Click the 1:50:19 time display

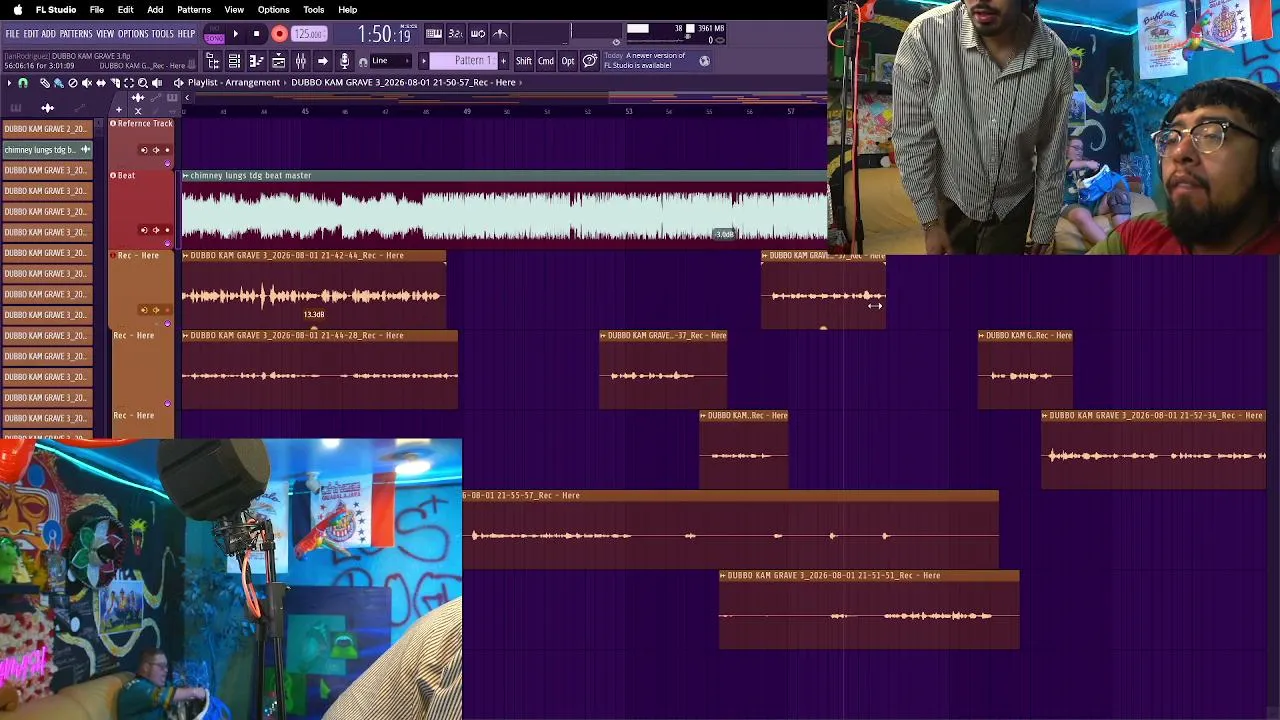pyautogui.click(x=385, y=35)
